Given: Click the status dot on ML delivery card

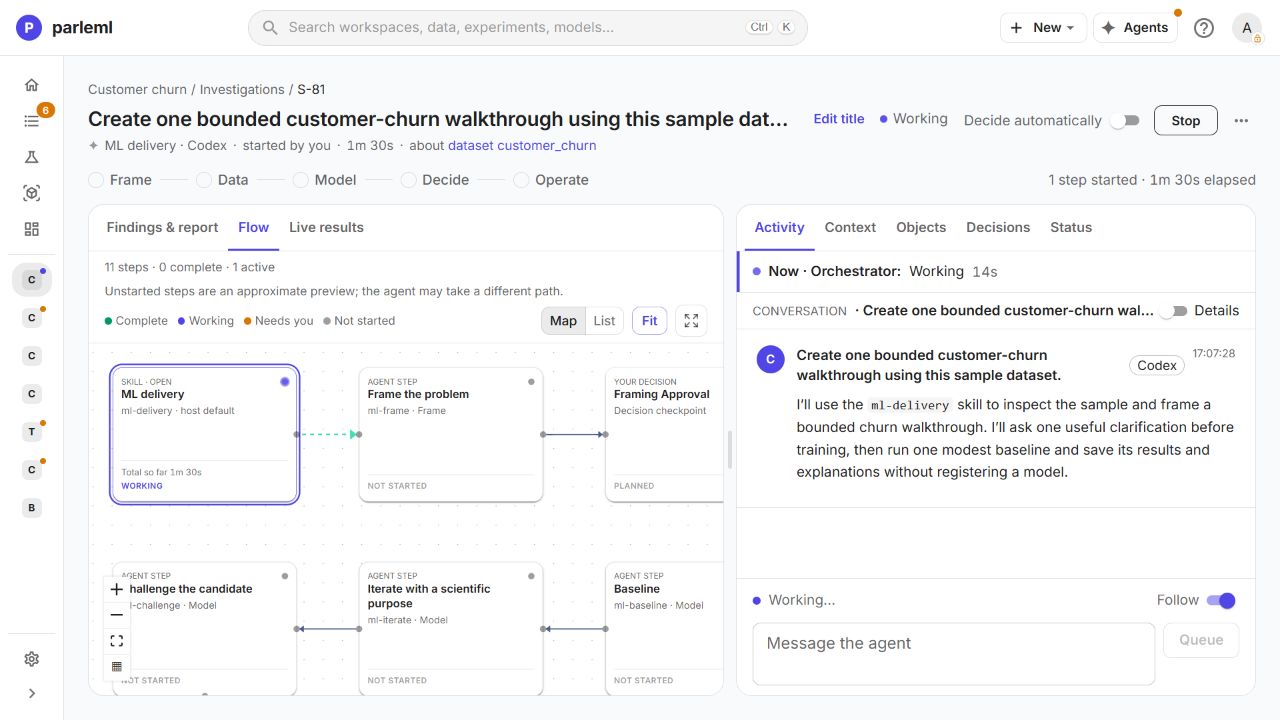Looking at the screenshot, I should (x=285, y=382).
